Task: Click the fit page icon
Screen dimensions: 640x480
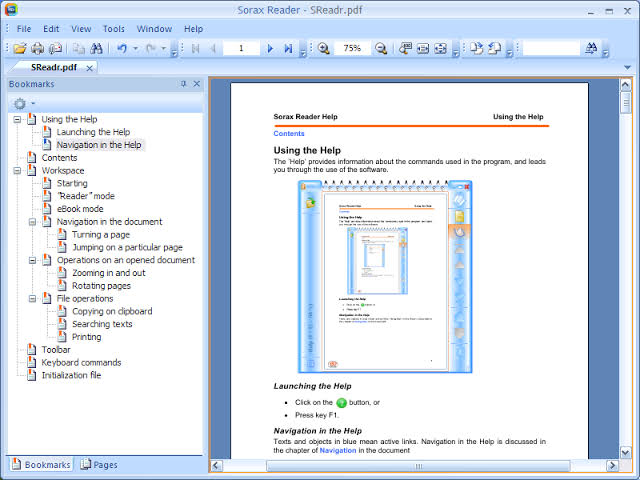Action: point(440,49)
